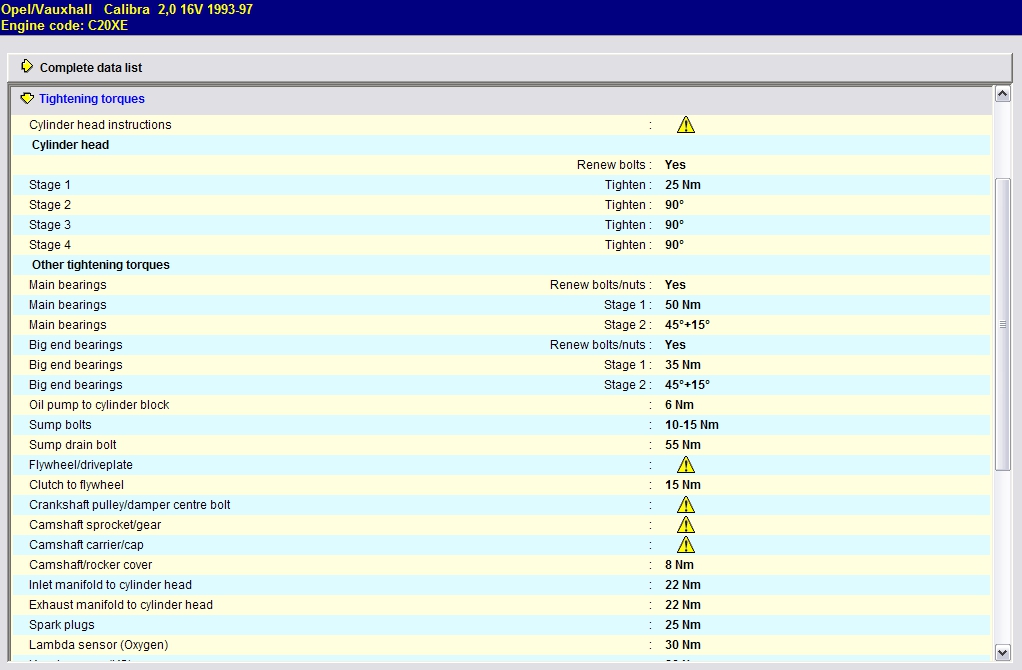Select the Stage 4 row label
Image resolution: width=1022 pixels, height=670 pixels.
[x=50, y=245]
